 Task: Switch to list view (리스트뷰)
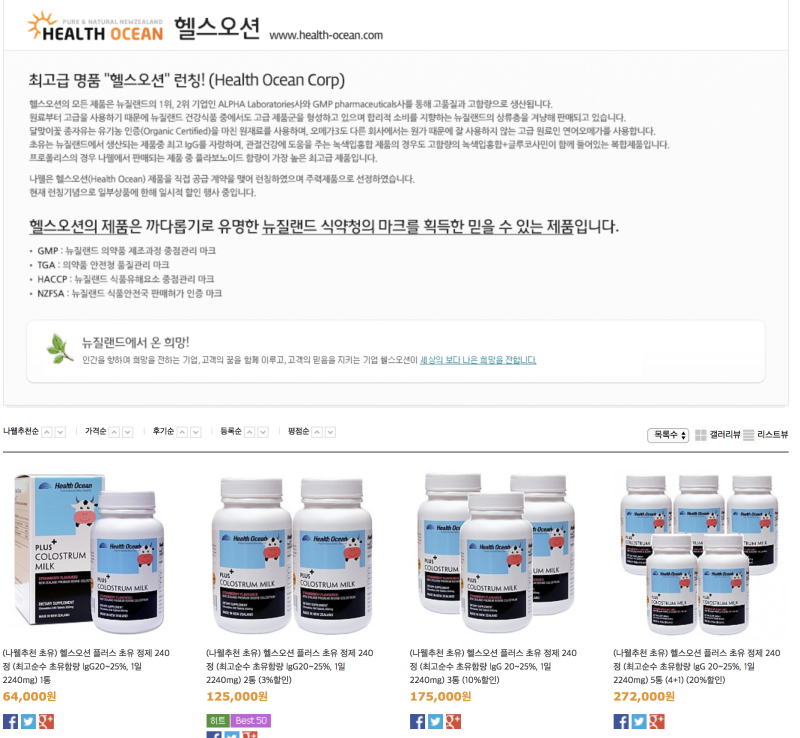click(x=765, y=435)
